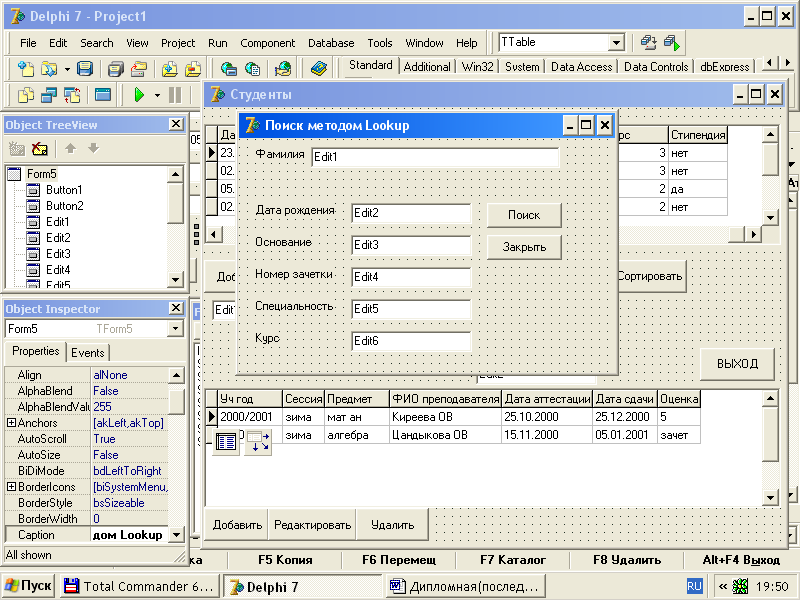Click the New Items toolbar icon
This screenshot has width=800, height=600.
point(26,68)
